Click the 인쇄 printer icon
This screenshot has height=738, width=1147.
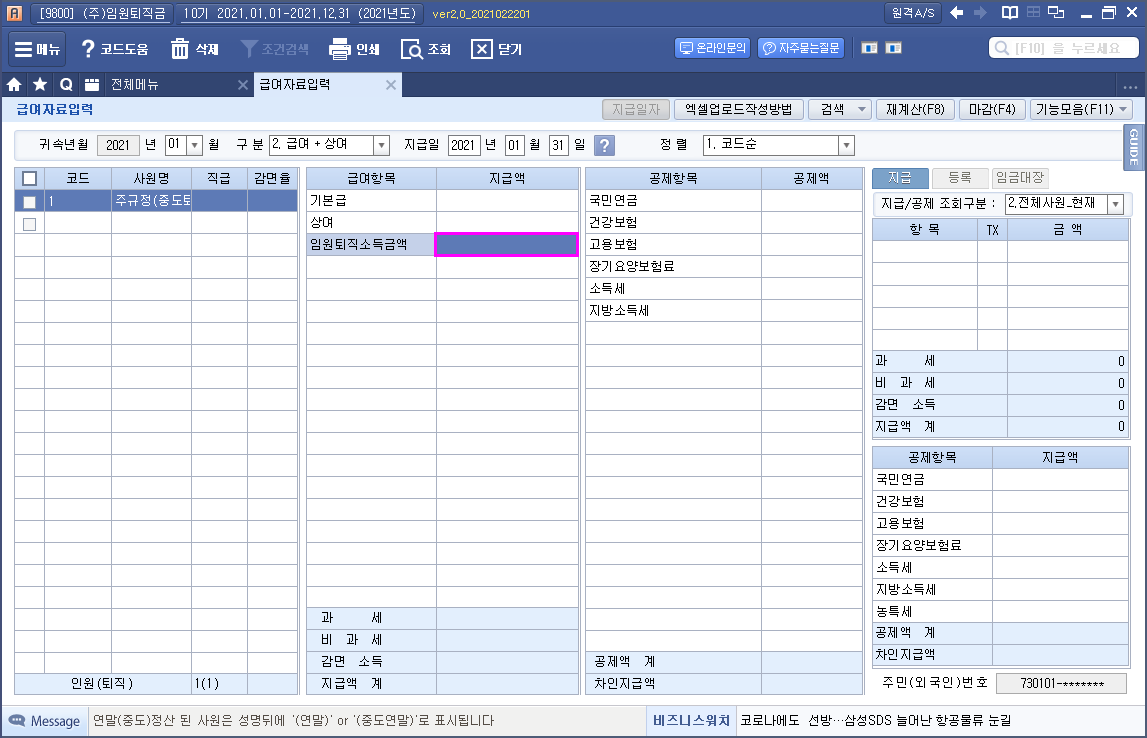[x=339, y=49]
